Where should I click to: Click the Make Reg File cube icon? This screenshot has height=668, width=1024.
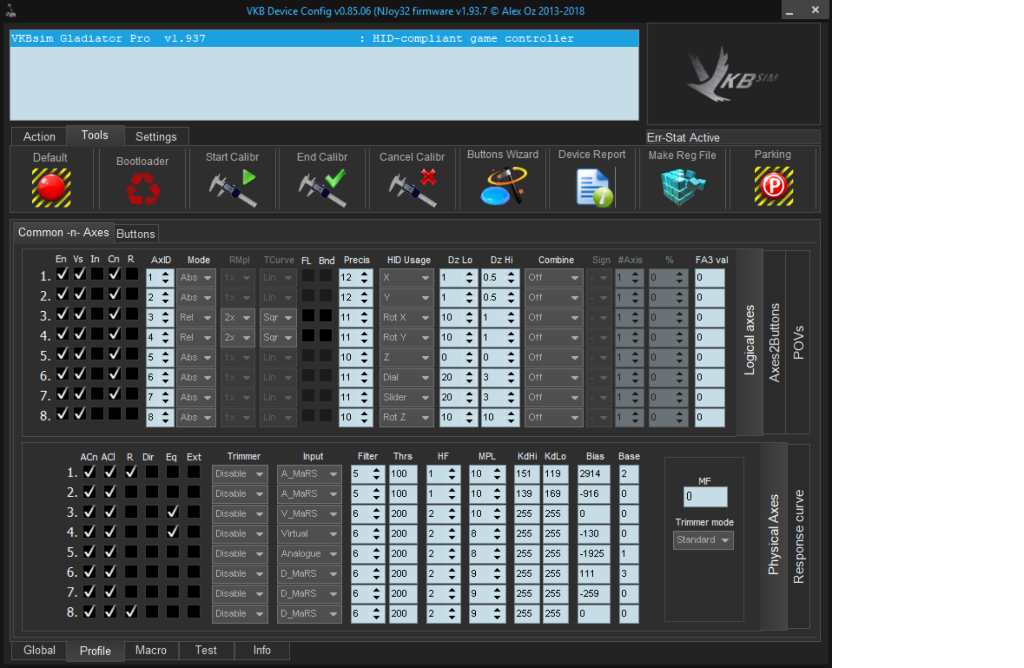click(682, 187)
